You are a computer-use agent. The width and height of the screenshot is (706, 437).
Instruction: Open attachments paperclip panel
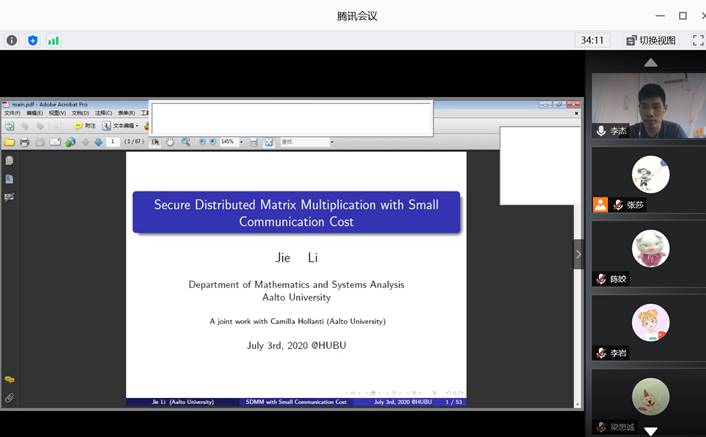(x=9, y=397)
